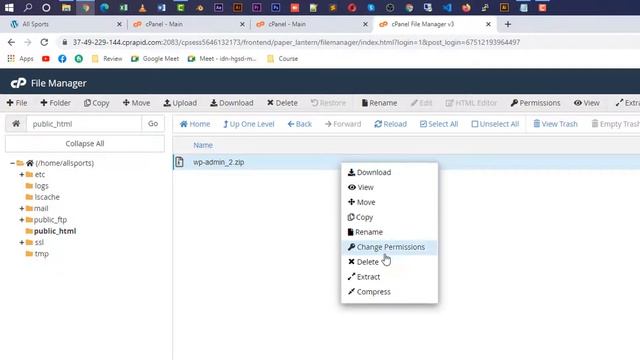
Task: Open the Facebook bookmark icon
Action: tap(62, 59)
